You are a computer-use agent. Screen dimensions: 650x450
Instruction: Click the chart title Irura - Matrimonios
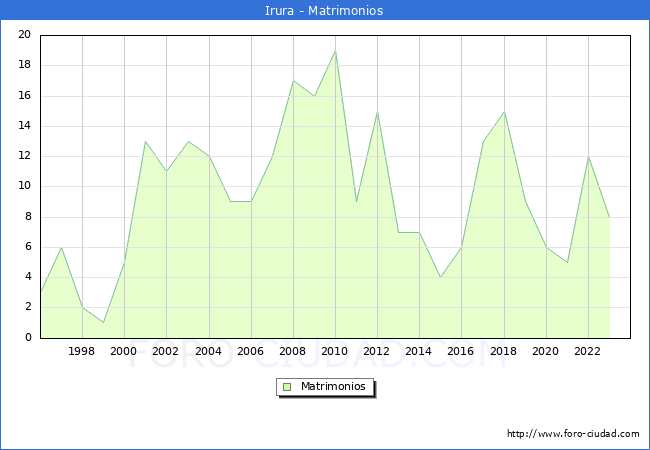(x=325, y=10)
